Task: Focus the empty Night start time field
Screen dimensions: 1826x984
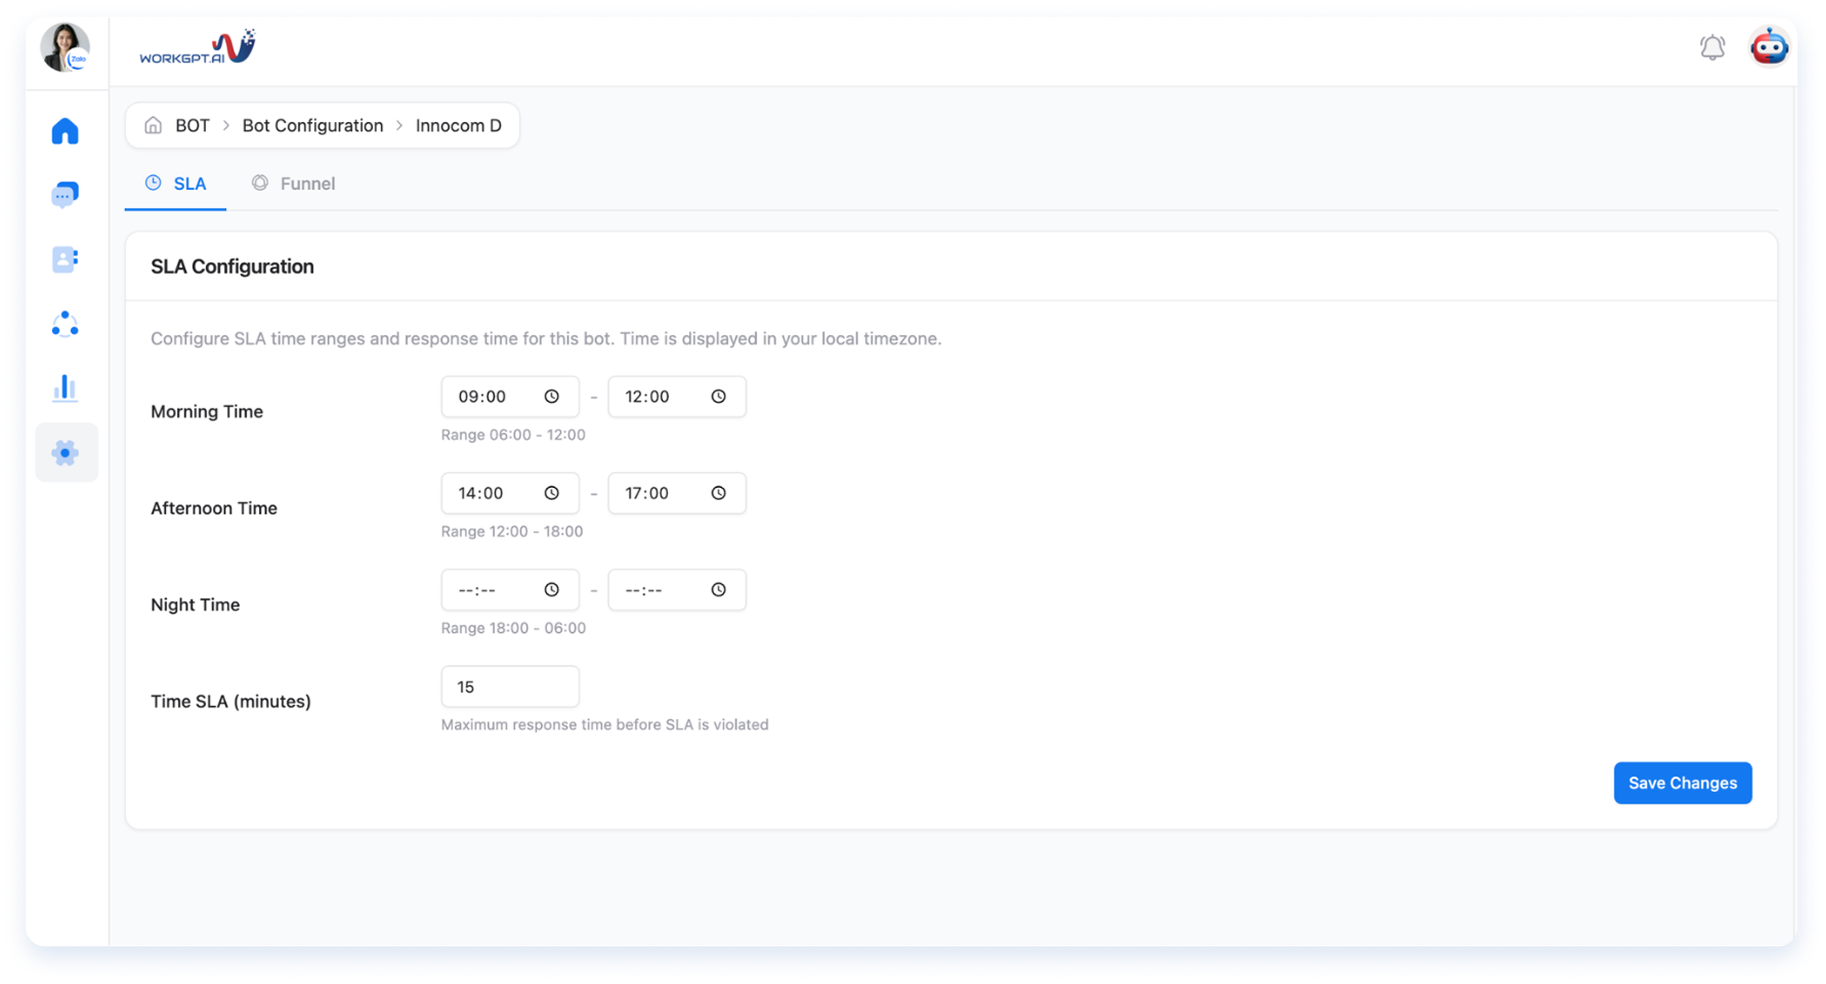Action: 510,590
